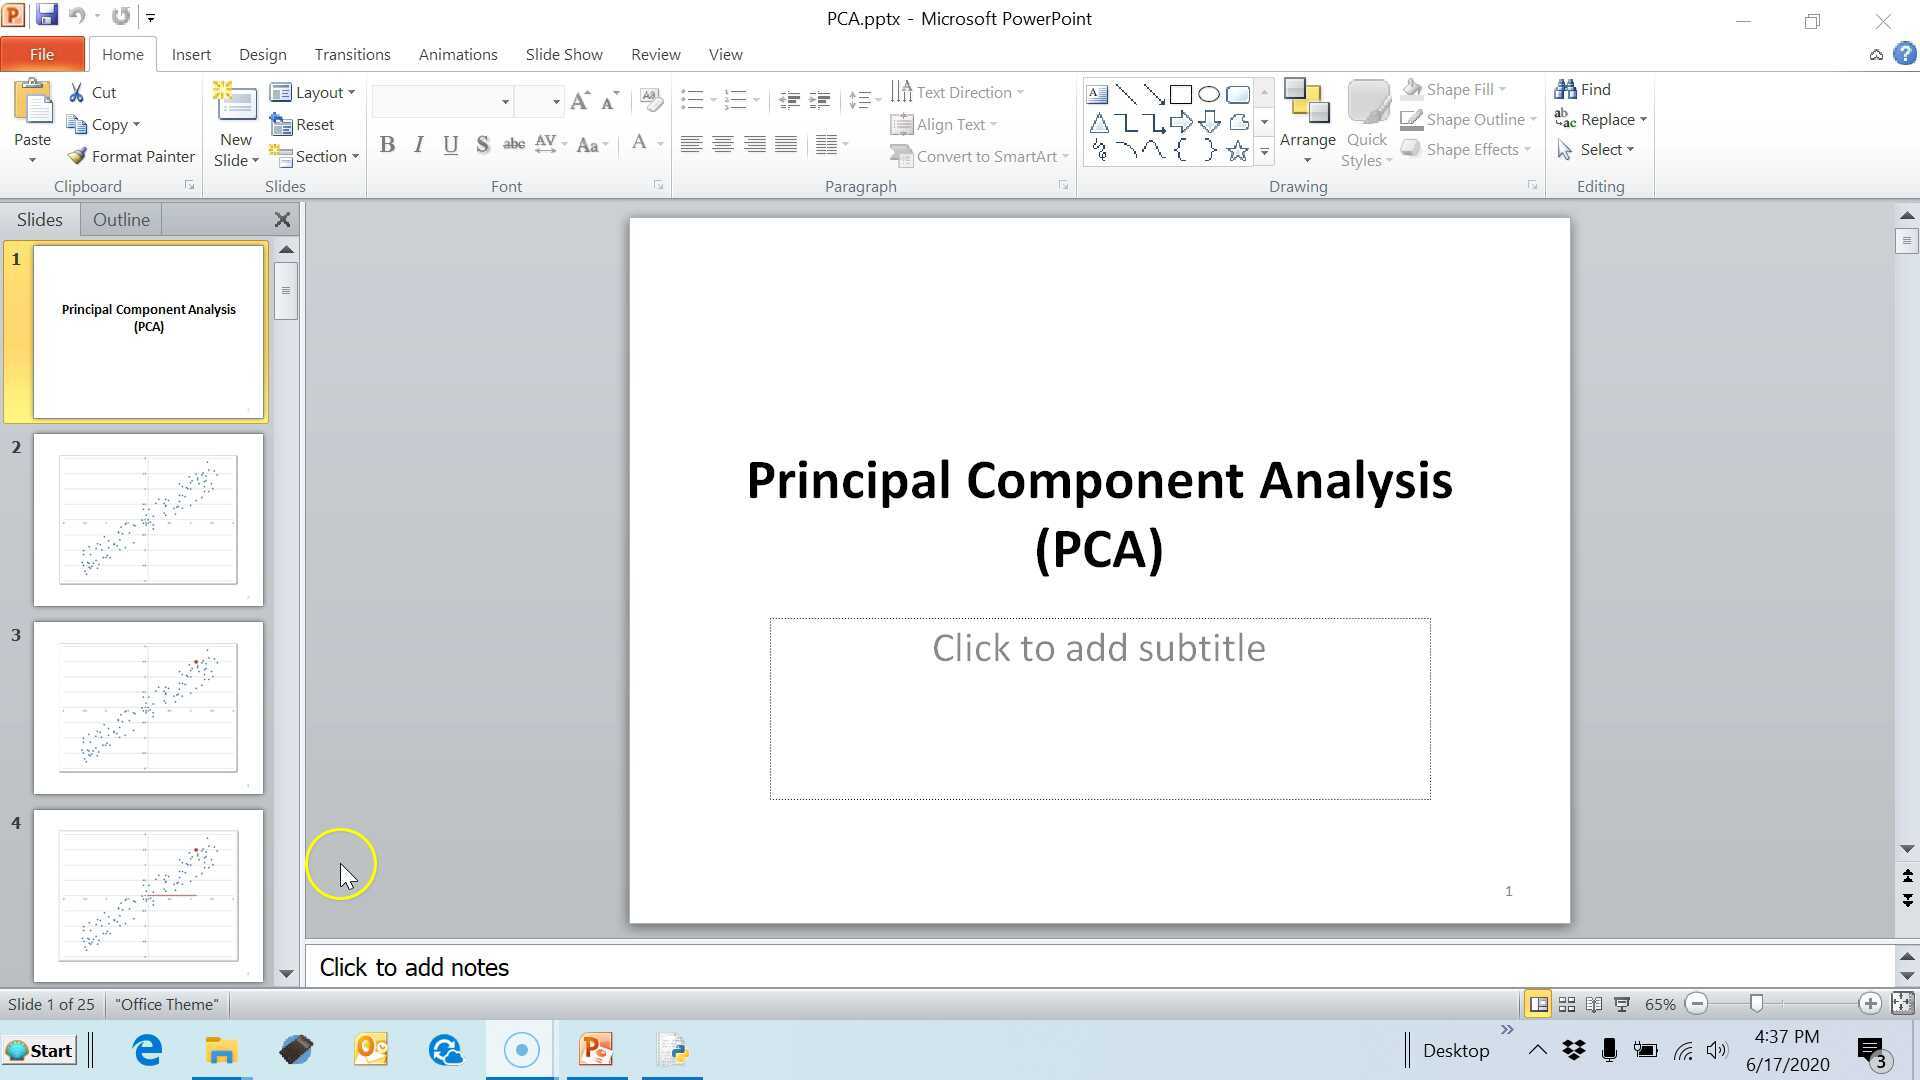Enable center text alignment

[722, 144]
